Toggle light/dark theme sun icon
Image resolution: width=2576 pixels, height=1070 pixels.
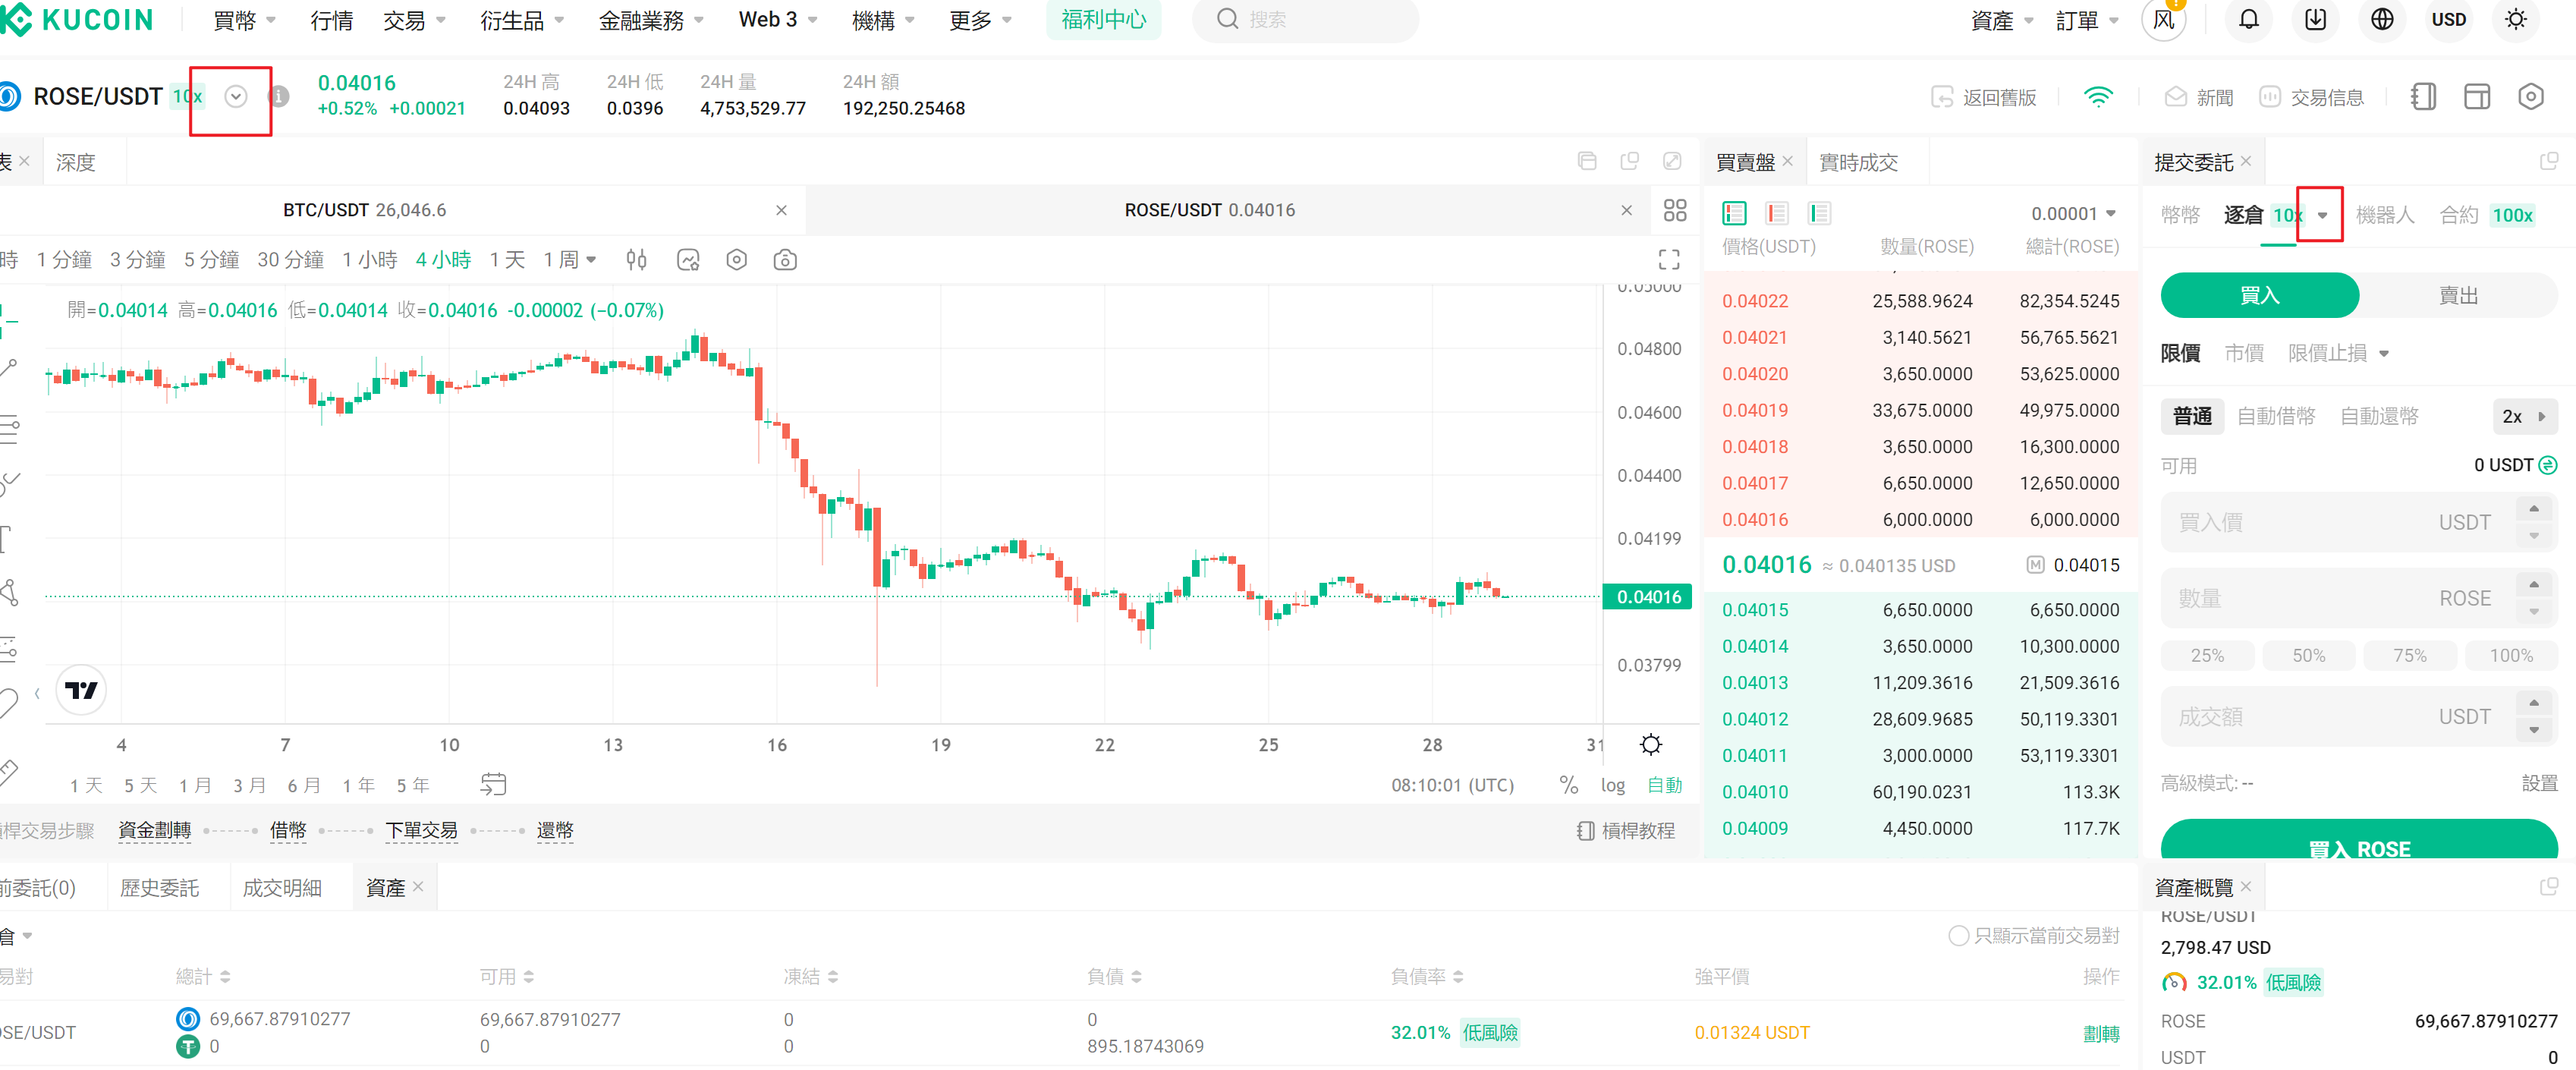point(2516,20)
